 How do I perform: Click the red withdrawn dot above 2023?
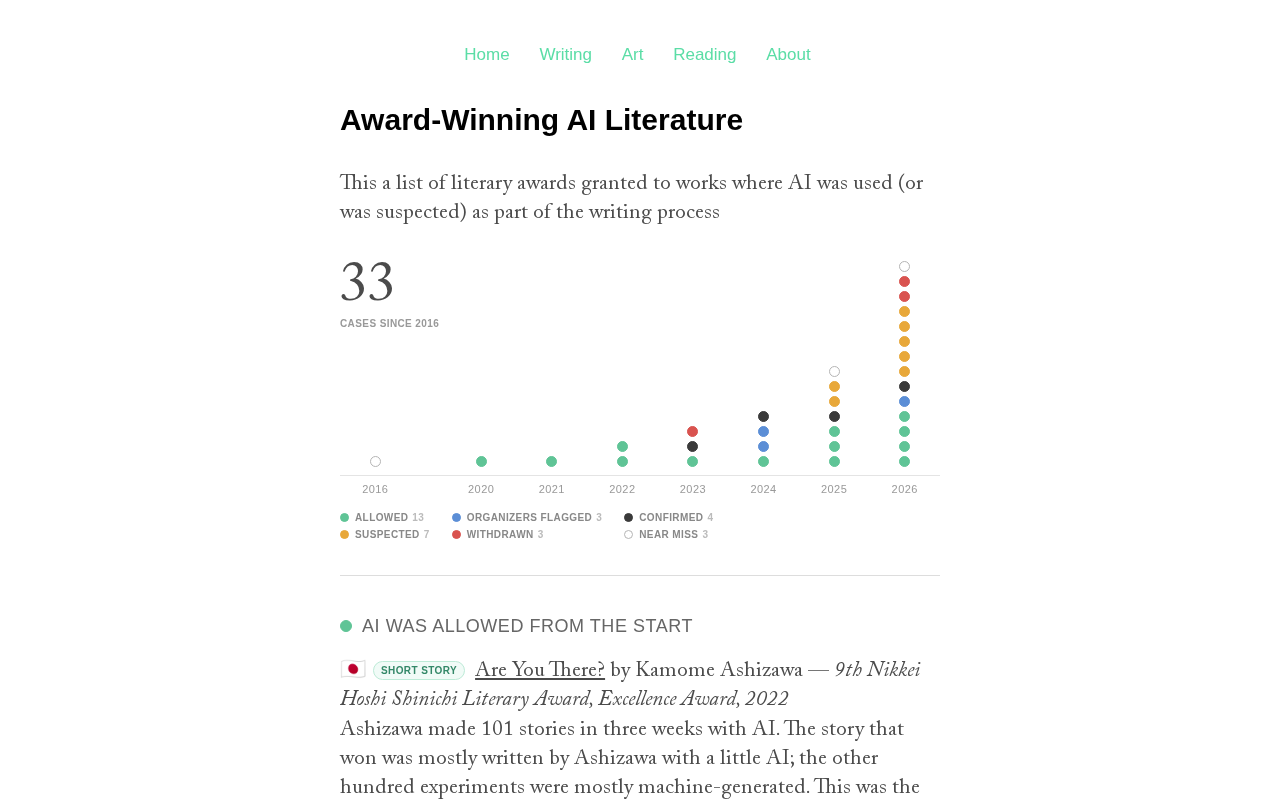(693, 432)
